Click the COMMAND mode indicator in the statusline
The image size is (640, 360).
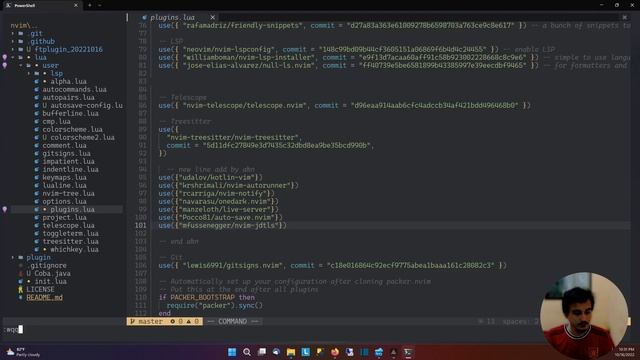click(x=232, y=322)
